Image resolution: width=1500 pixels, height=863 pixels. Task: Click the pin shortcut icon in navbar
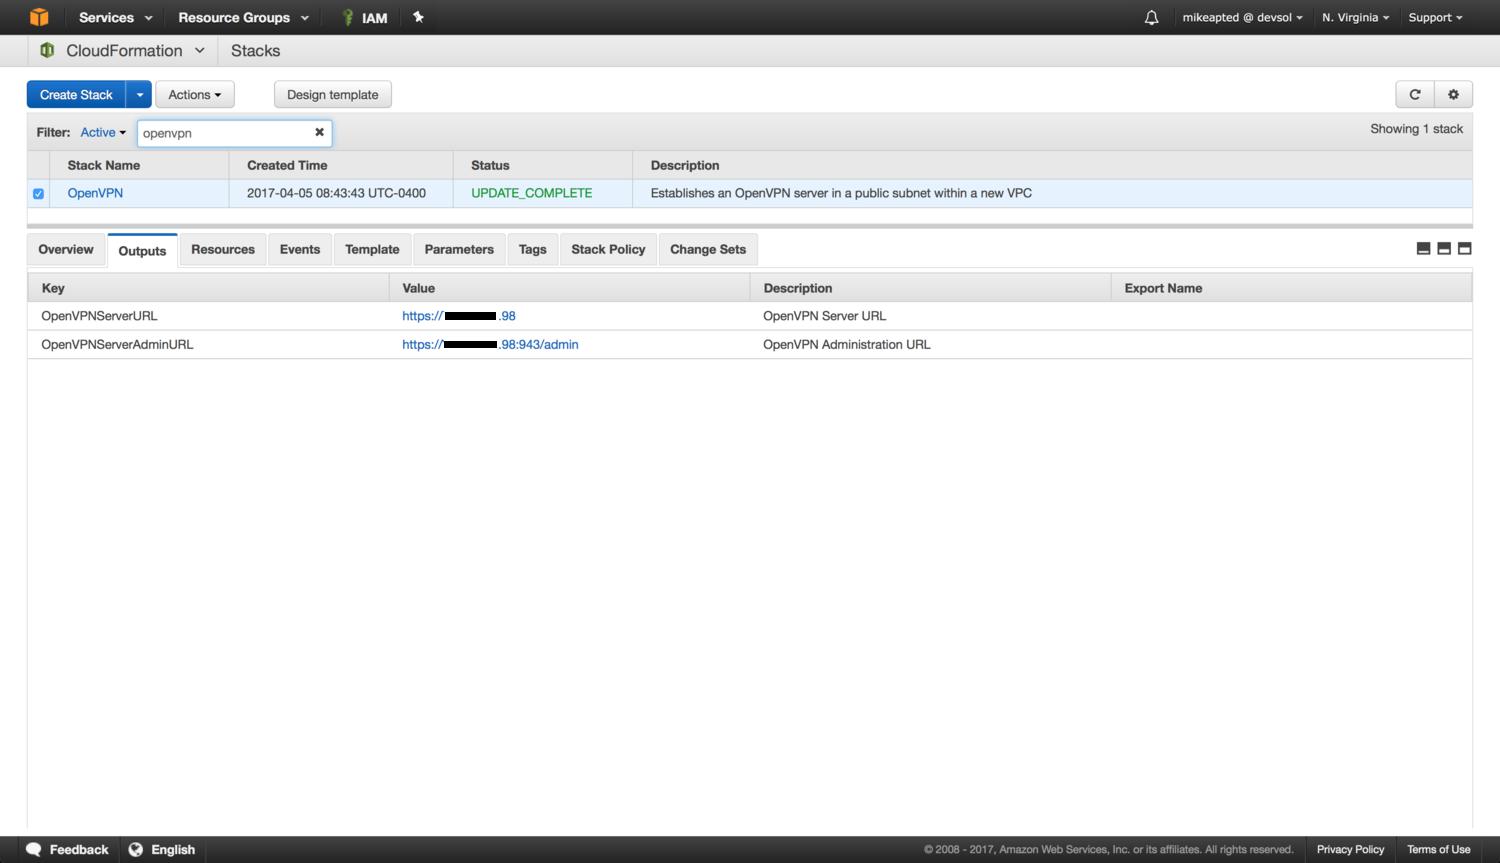click(418, 17)
